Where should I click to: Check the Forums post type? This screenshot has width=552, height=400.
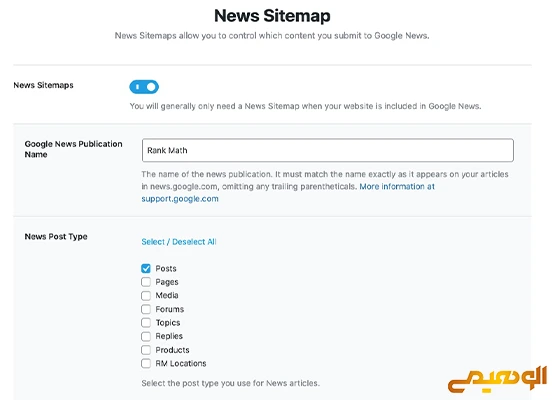click(x=146, y=309)
